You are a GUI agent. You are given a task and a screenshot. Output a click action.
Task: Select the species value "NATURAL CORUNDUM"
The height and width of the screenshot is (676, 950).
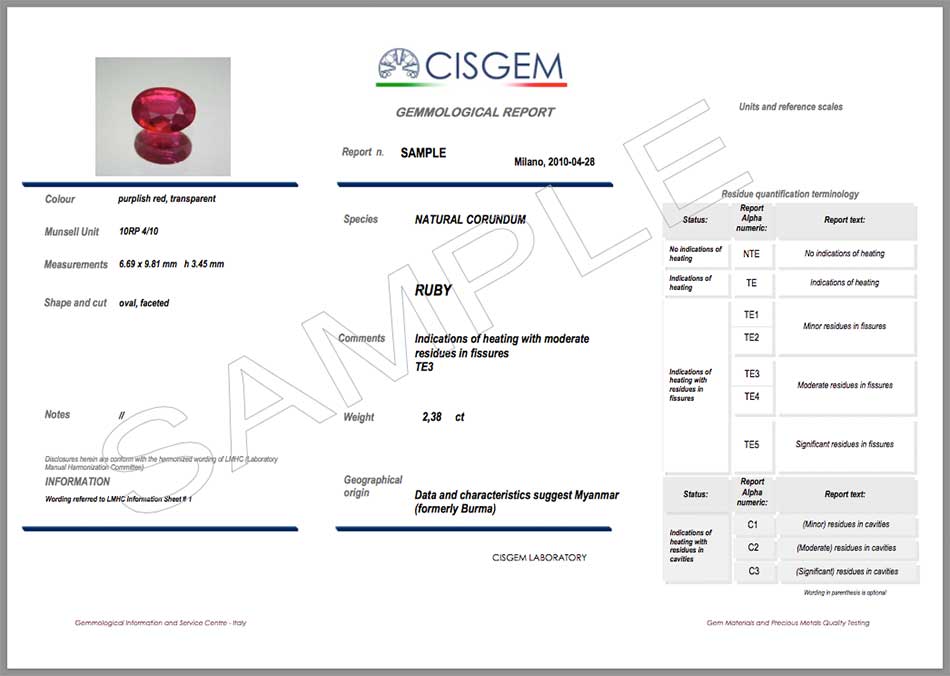(470, 220)
